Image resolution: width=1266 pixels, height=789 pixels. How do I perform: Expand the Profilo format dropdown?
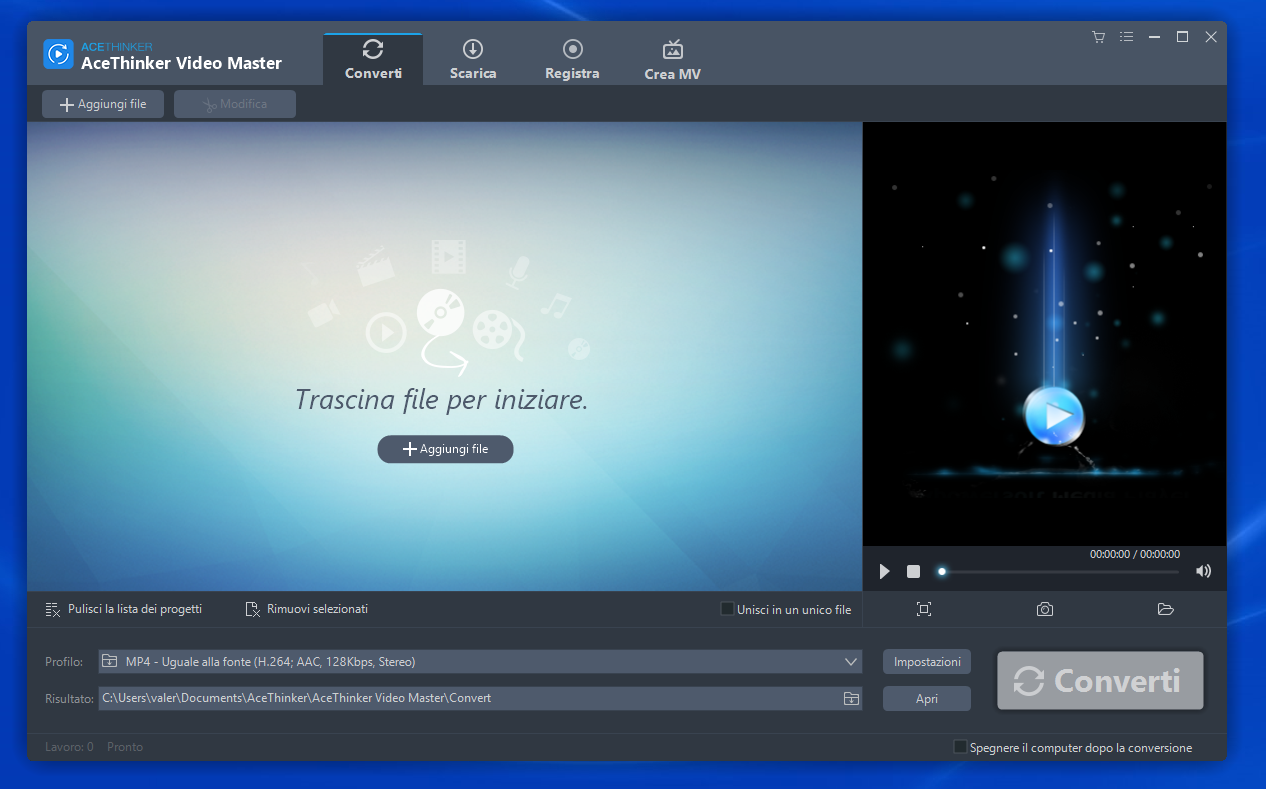pos(851,661)
